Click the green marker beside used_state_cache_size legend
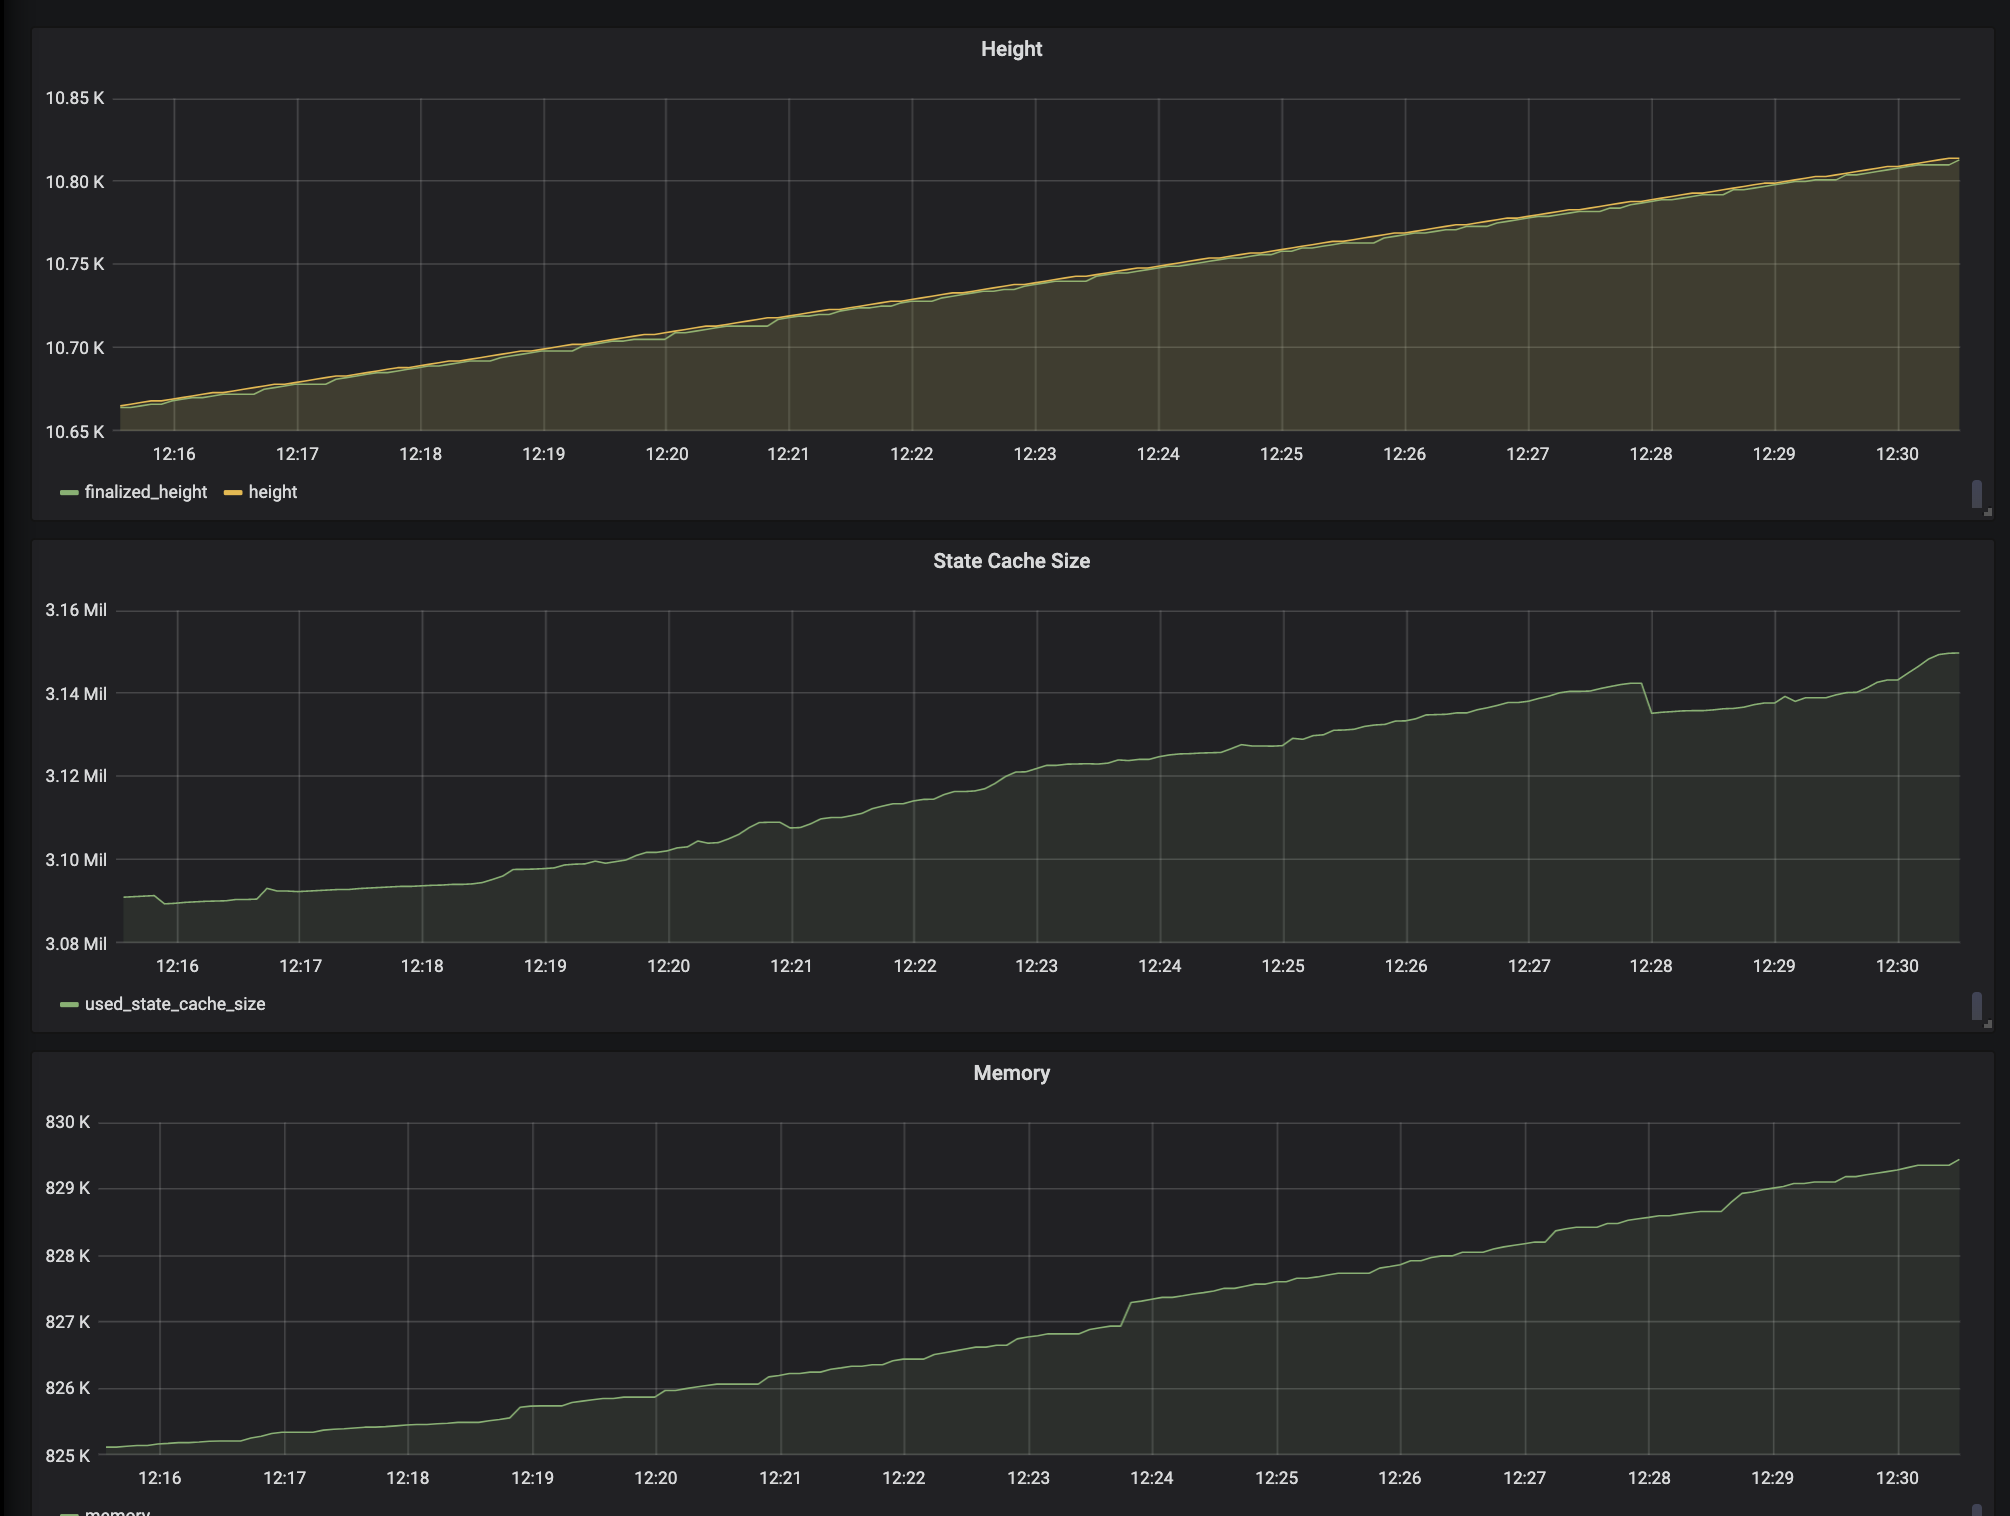Viewport: 2010px width, 1516px height. point(68,1004)
